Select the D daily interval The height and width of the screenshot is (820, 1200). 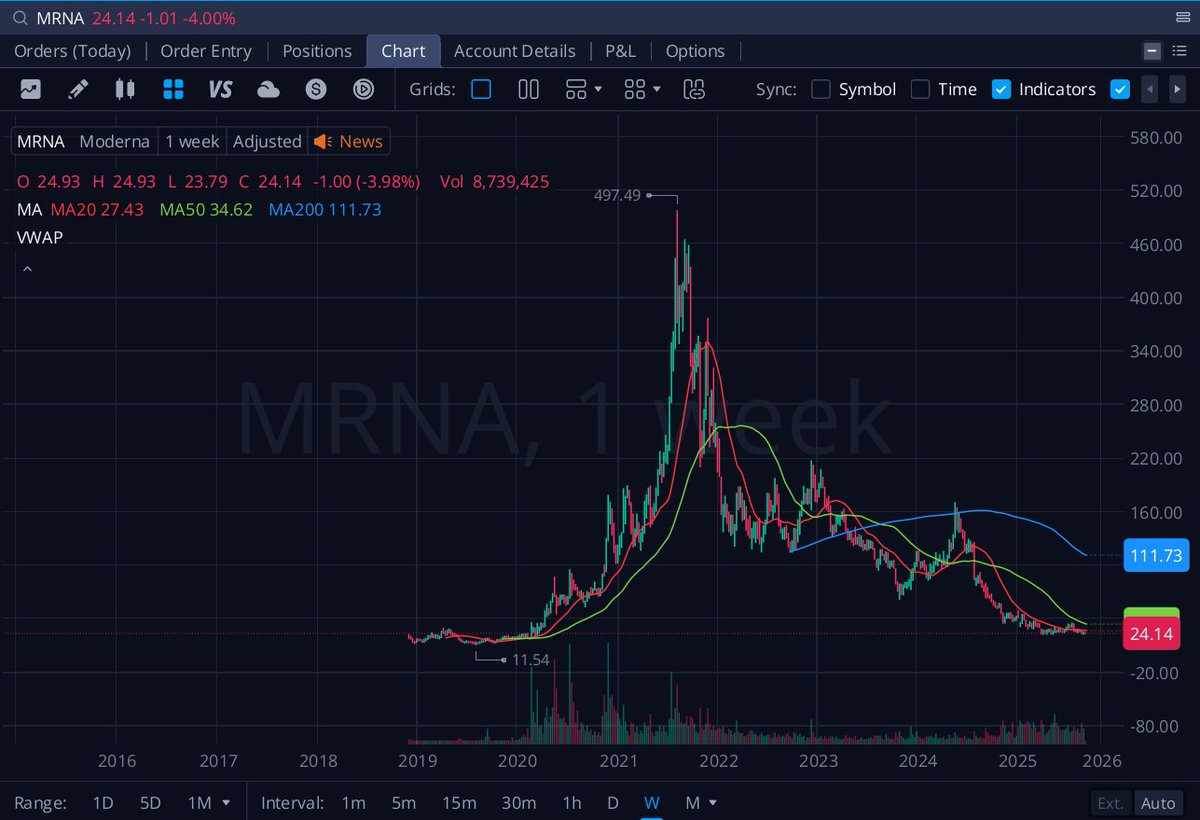pyautogui.click(x=612, y=802)
